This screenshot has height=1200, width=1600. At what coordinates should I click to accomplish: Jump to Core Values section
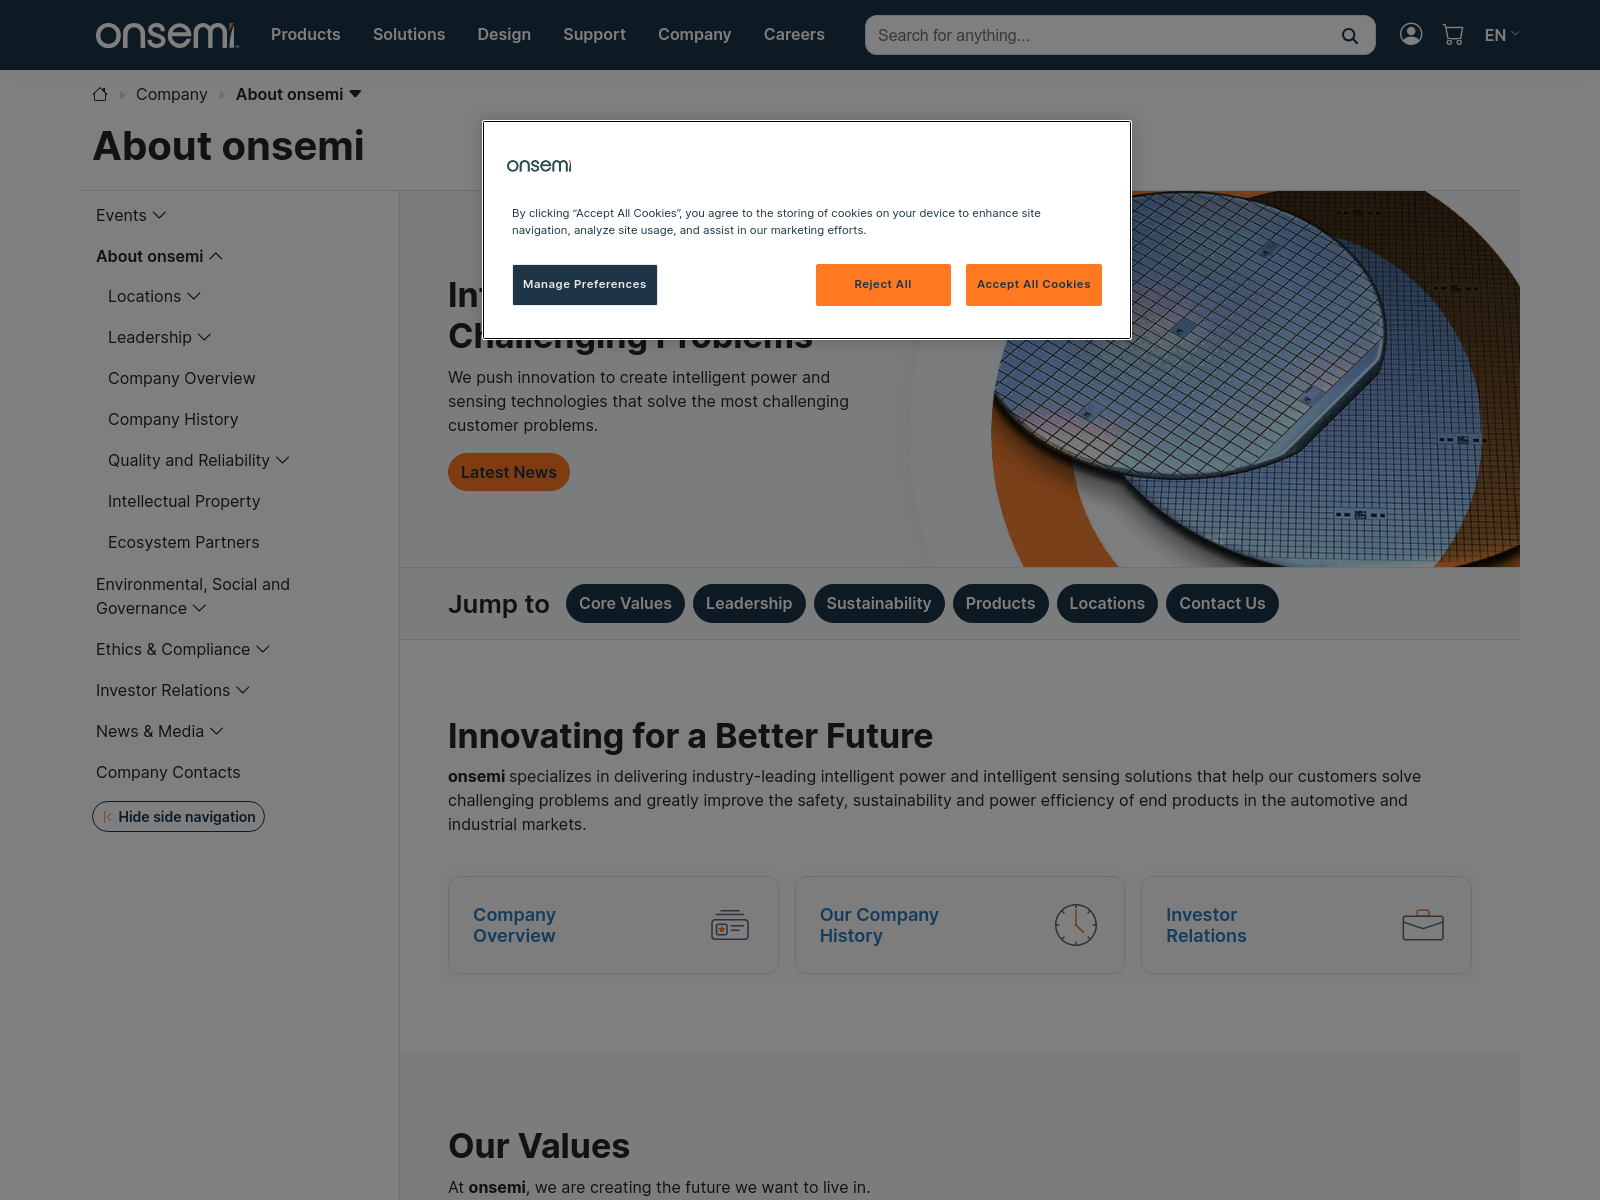click(x=625, y=603)
